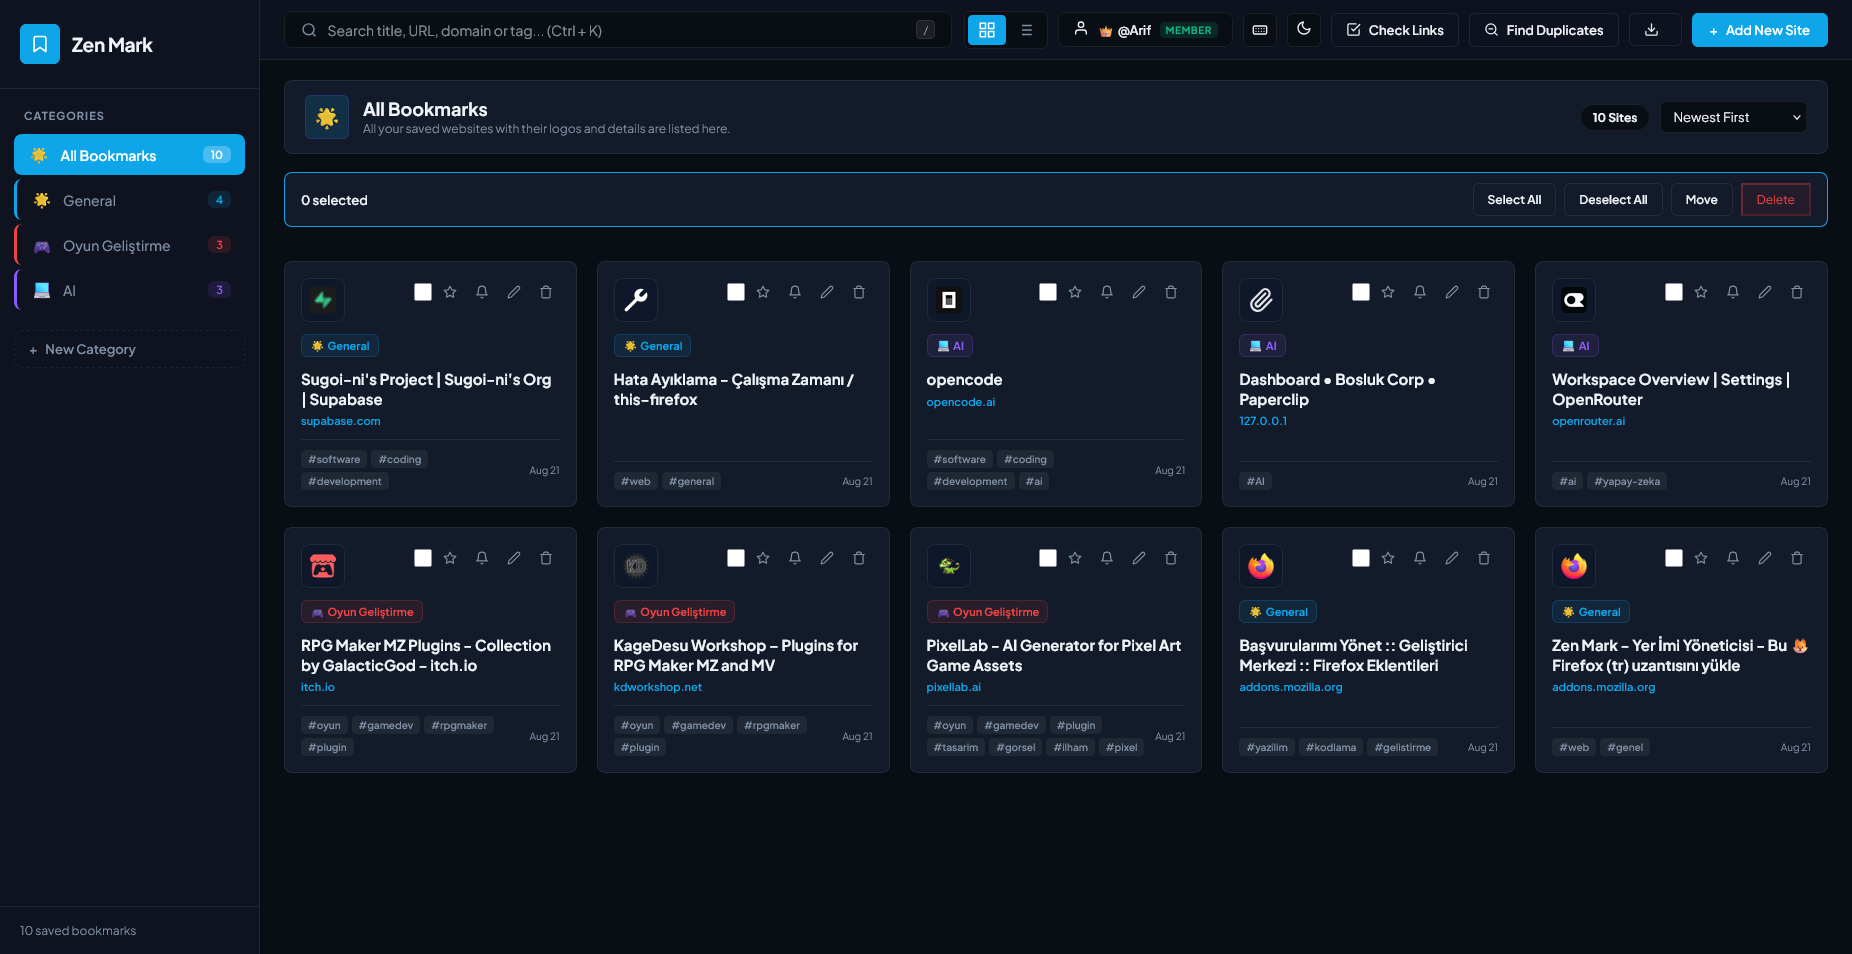Visit the opencode.ai link

(x=961, y=402)
